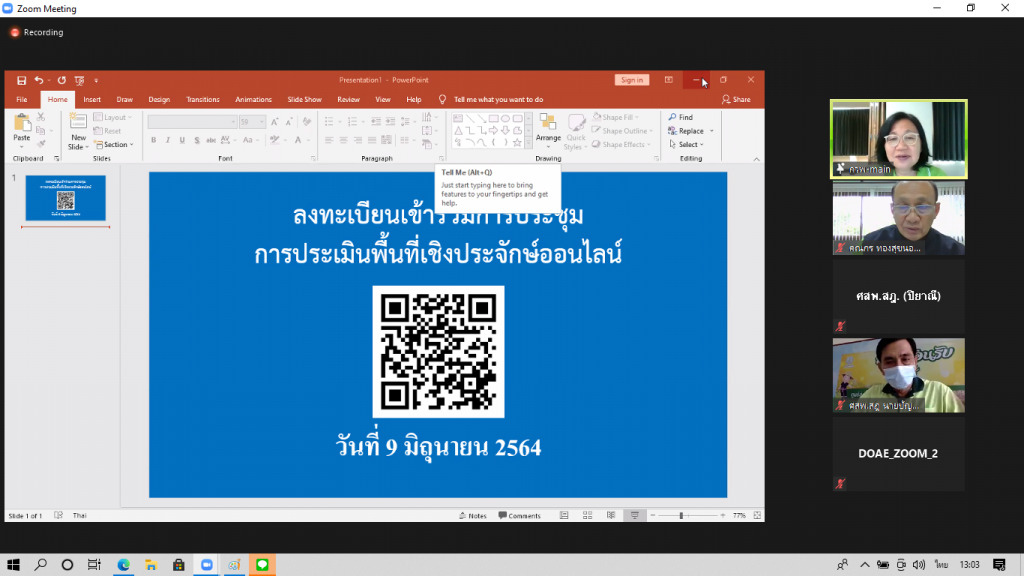The image size is (1024, 576).
Task: Switch to Slide Sorter view icon
Action: [588, 515]
